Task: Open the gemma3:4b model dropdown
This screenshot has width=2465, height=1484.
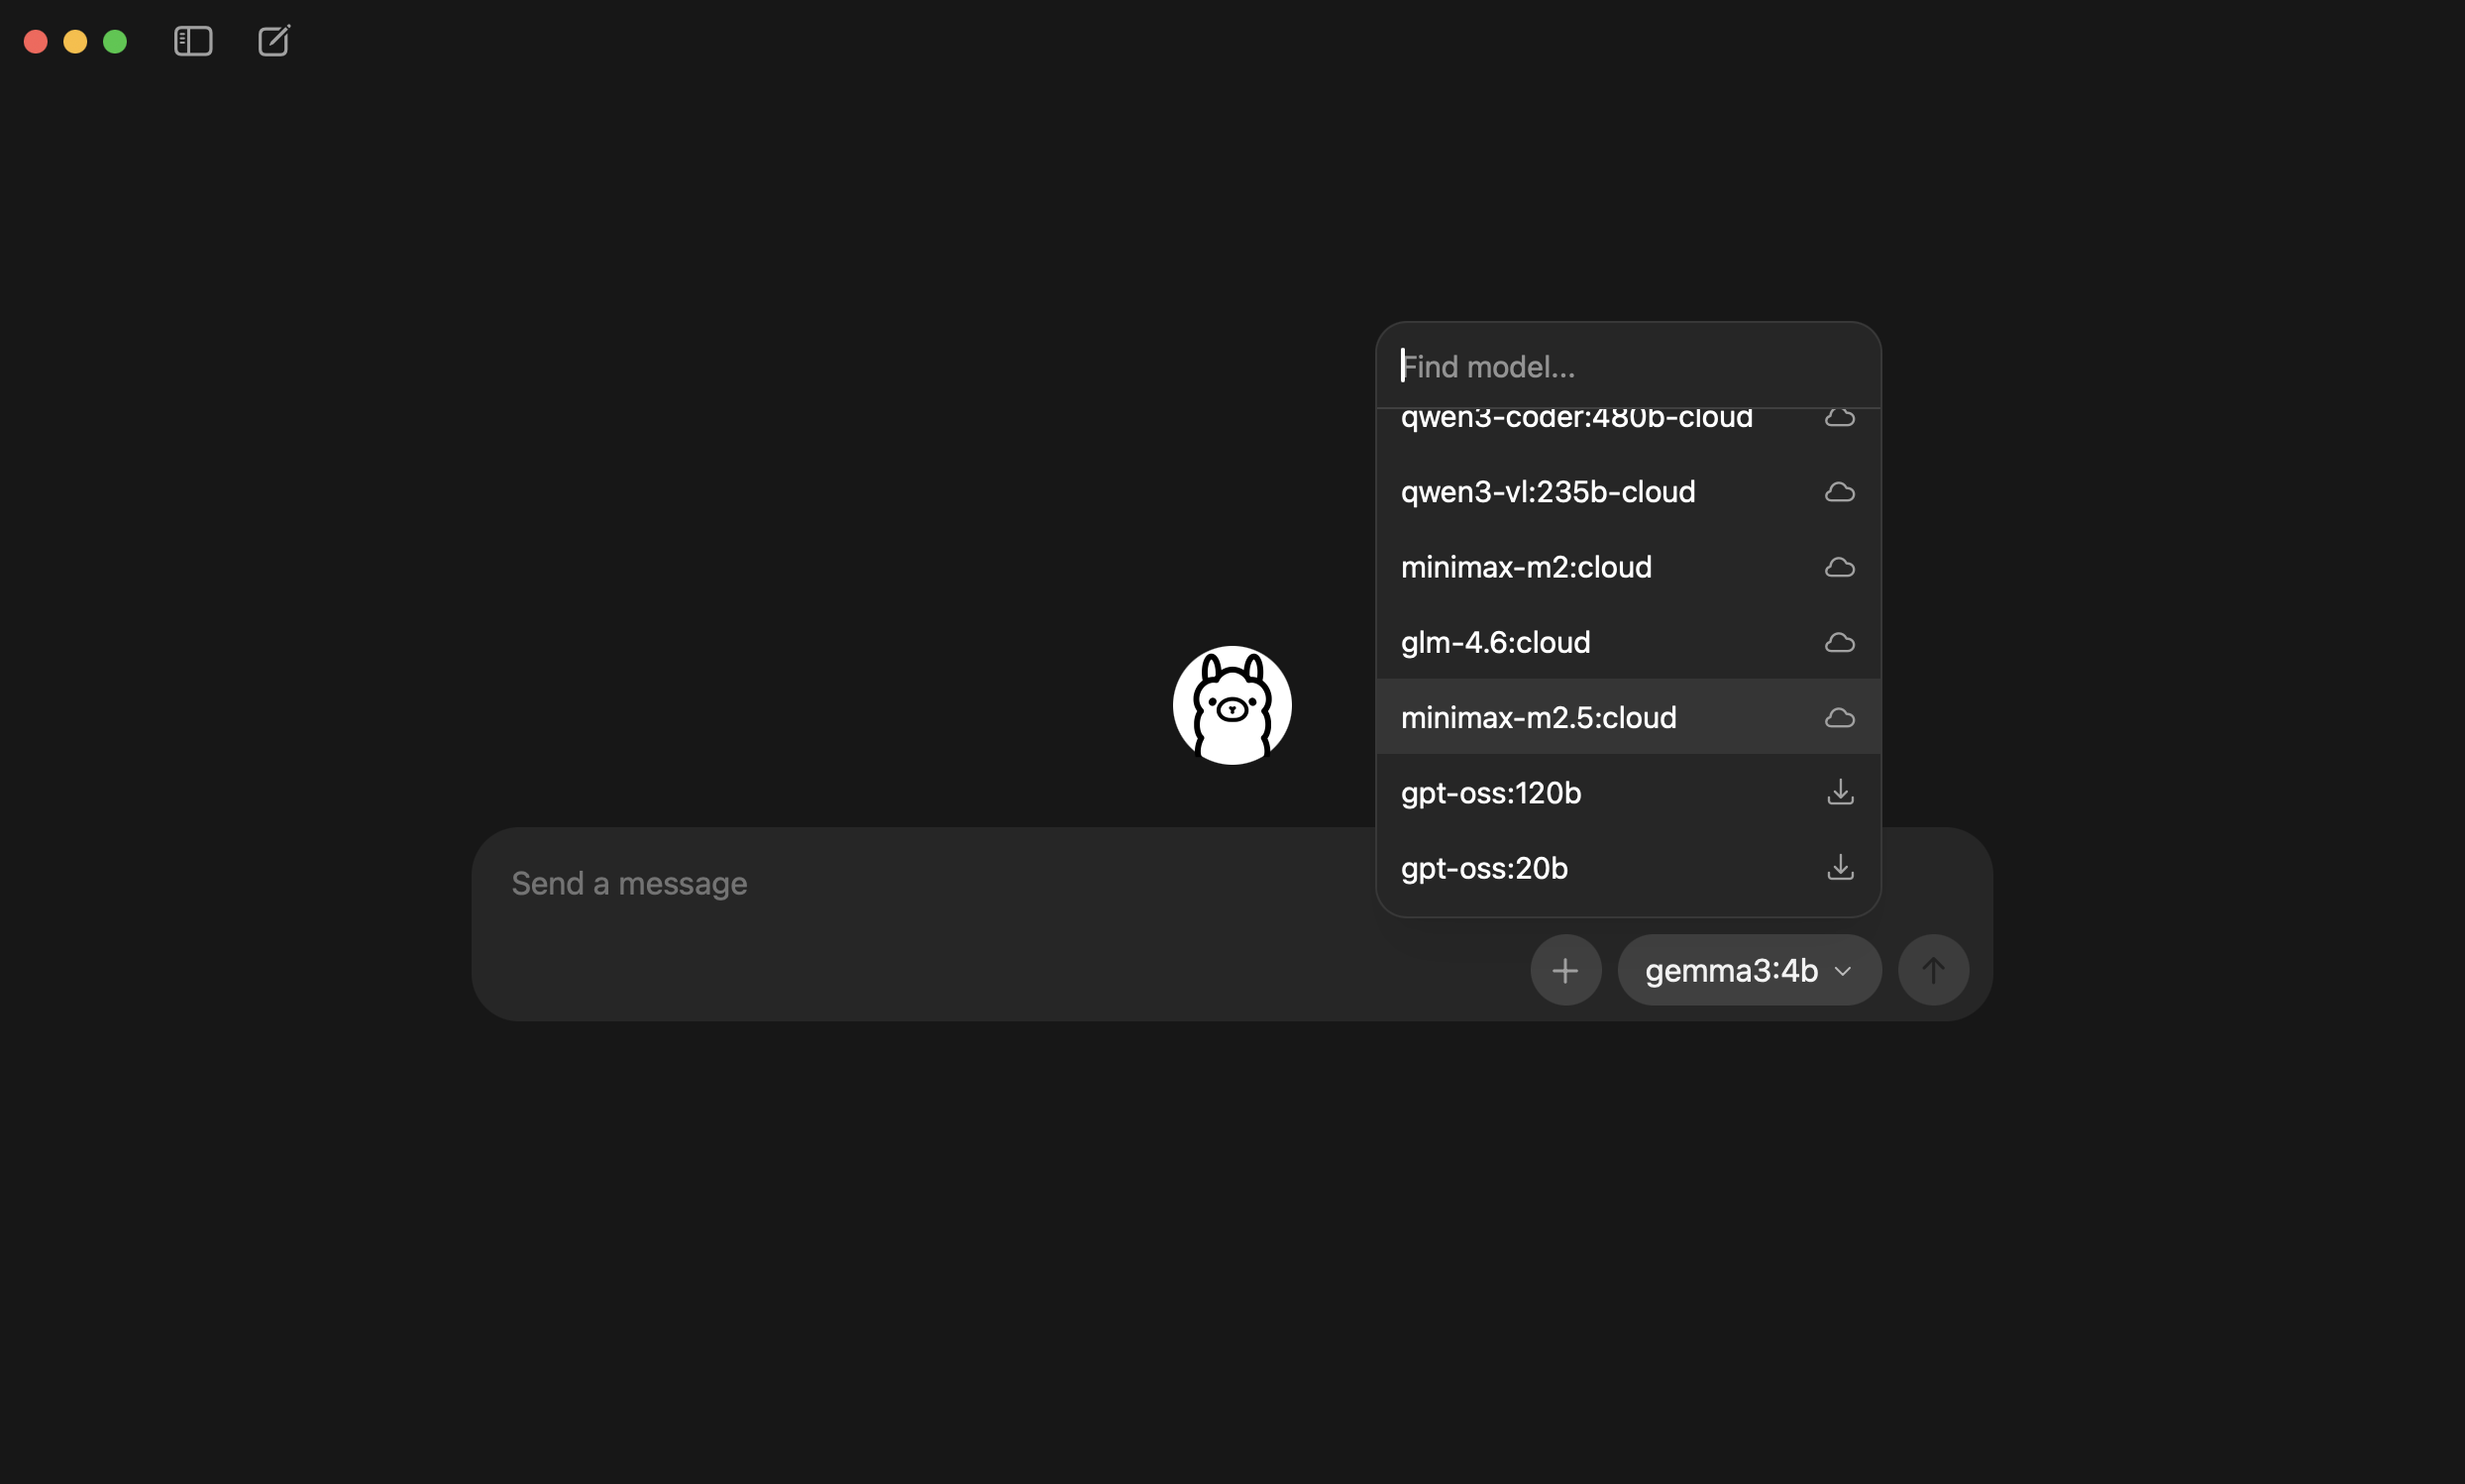Action: (x=1749, y=969)
